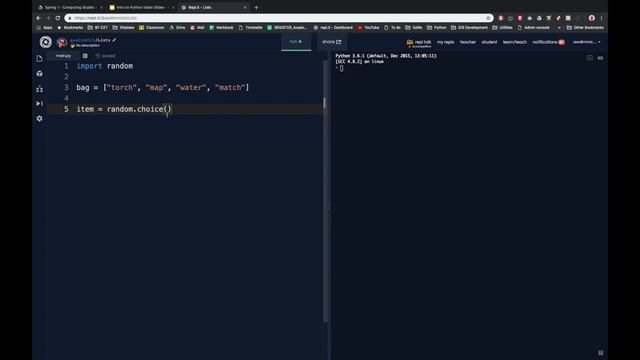640x360 pixels.
Task: Open Drive bookmark
Action: (178, 28)
